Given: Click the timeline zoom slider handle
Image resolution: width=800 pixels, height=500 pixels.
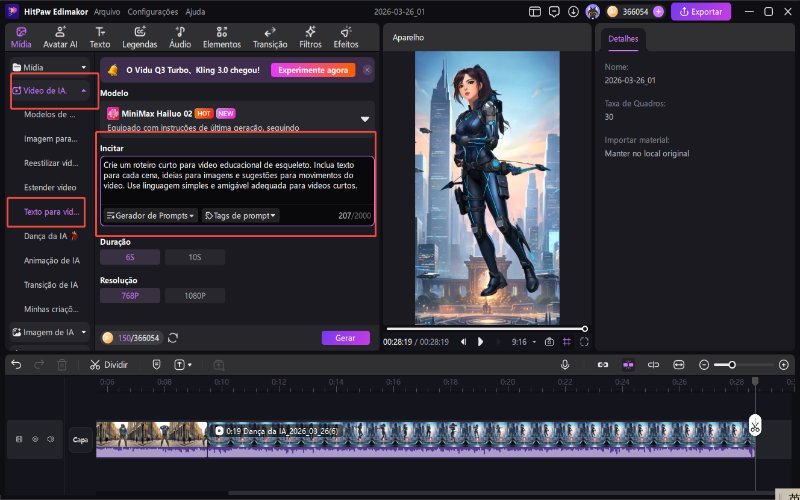Looking at the screenshot, I should tap(732, 365).
